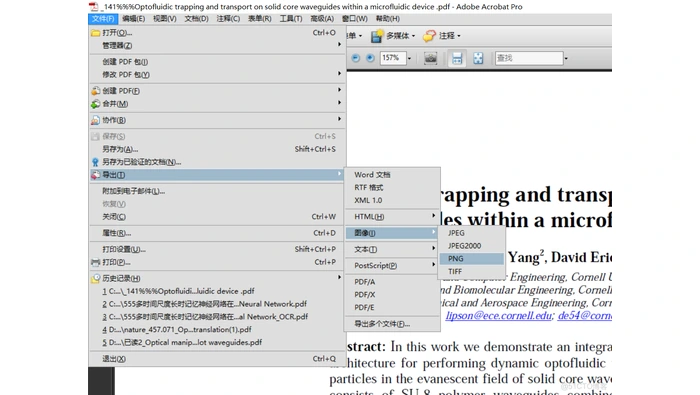The image size is (700, 395).
Task: Click the zoom in plus icon
Action: 370,58
